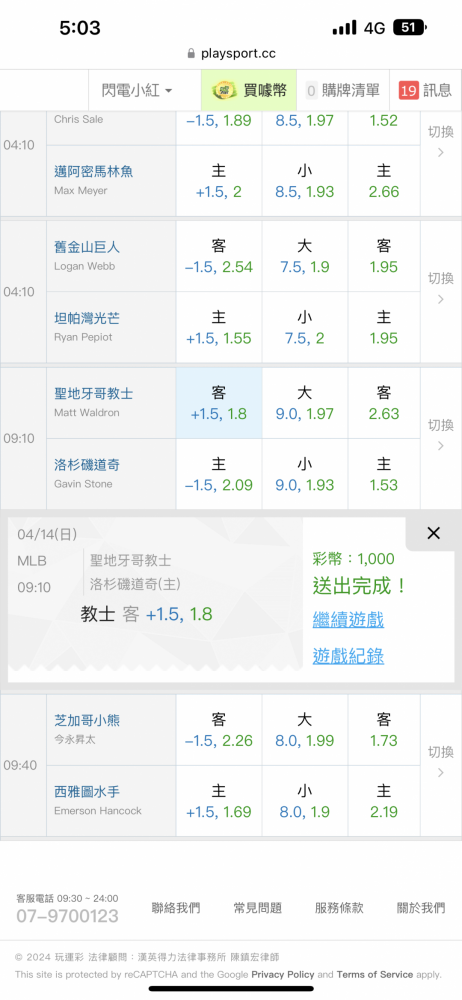The width and height of the screenshot is (462, 1000).
Task: Select 大 7.5, 1.9 for the Giants game
Action: coord(304,256)
